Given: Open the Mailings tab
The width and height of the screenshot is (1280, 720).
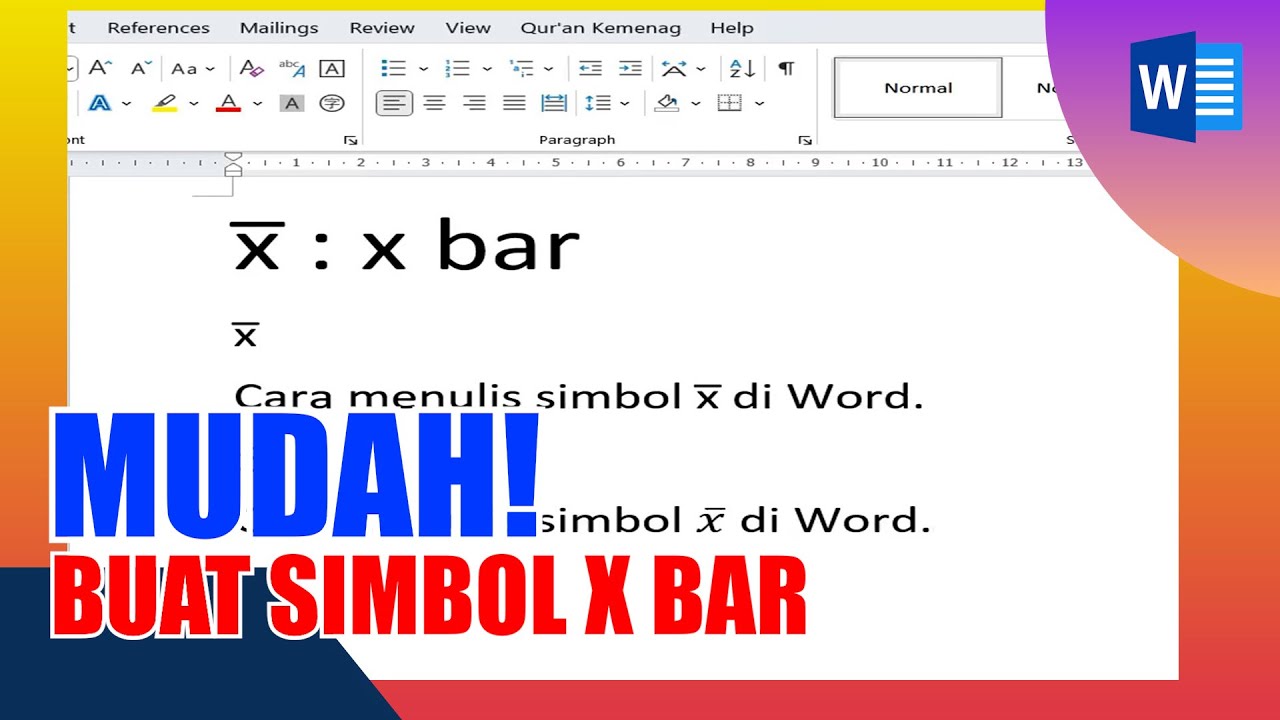Looking at the screenshot, I should [279, 28].
